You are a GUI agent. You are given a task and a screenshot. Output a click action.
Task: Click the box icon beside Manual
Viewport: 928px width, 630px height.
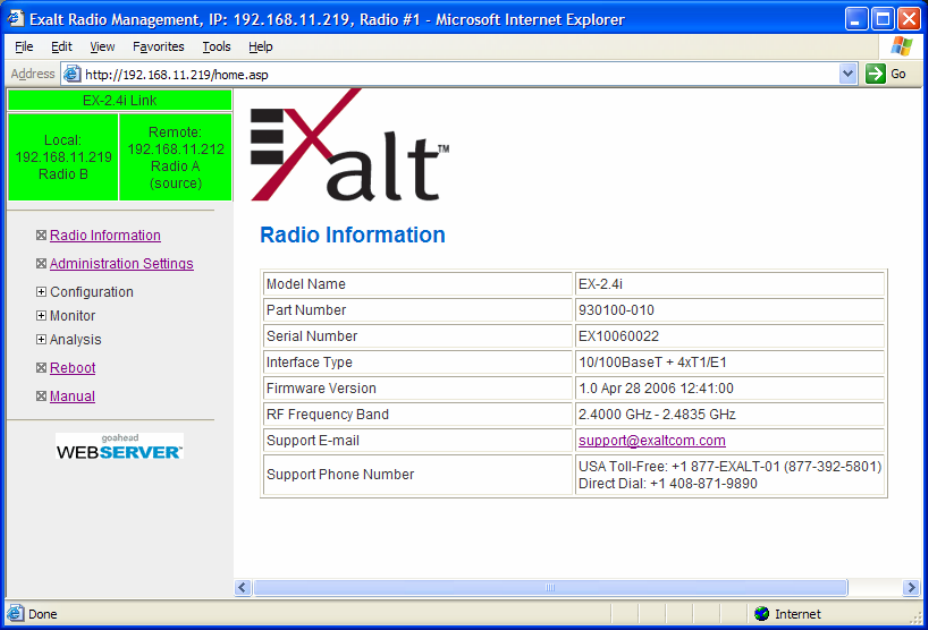[41, 396]
